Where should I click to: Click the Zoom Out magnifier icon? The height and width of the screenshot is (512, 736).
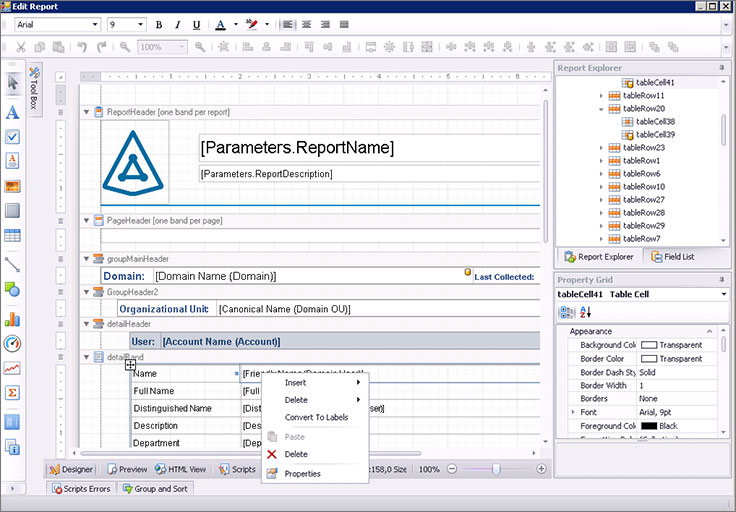(x=125, y=47)
